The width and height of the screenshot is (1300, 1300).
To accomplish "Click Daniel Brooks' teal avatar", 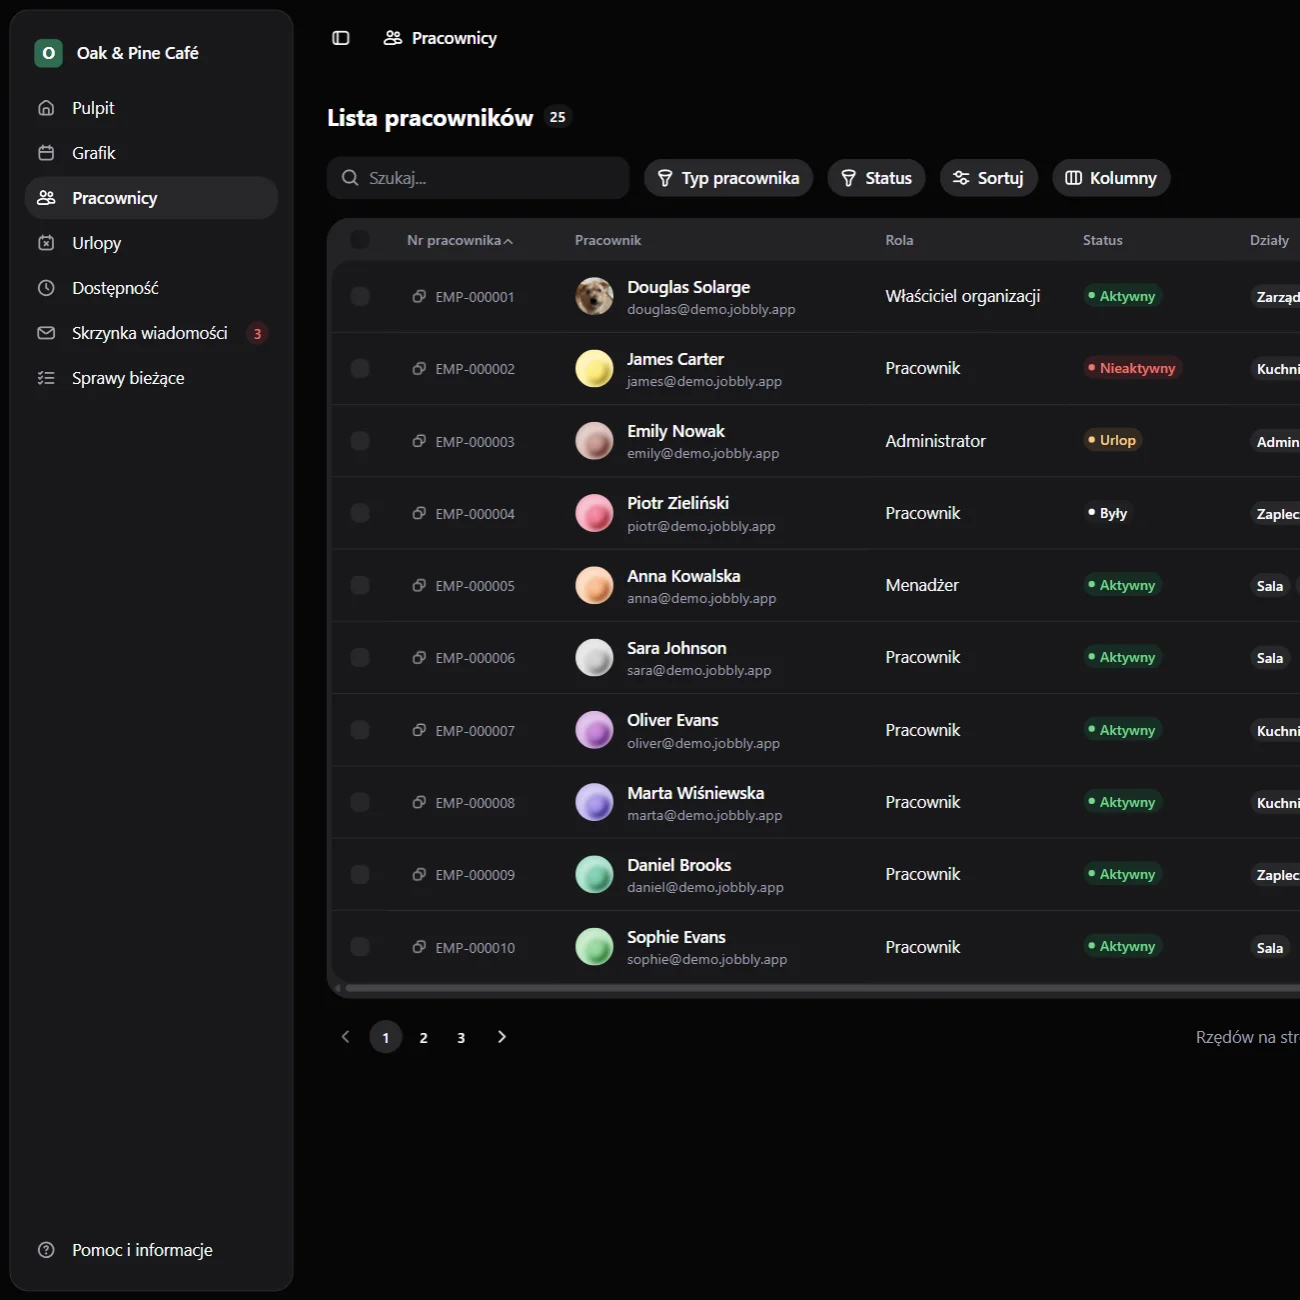I will coord(594,874).
